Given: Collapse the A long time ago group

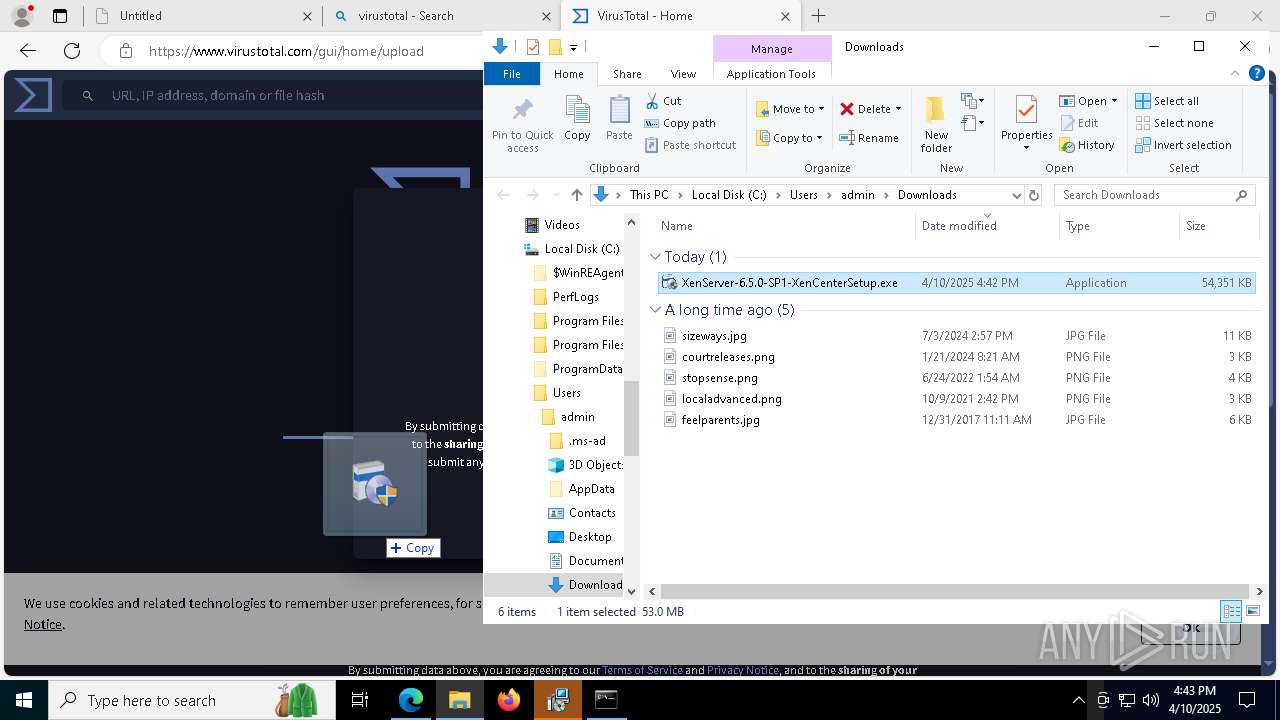Looking at the screenshot, I should pyautogui.click(x=655, y=310).
